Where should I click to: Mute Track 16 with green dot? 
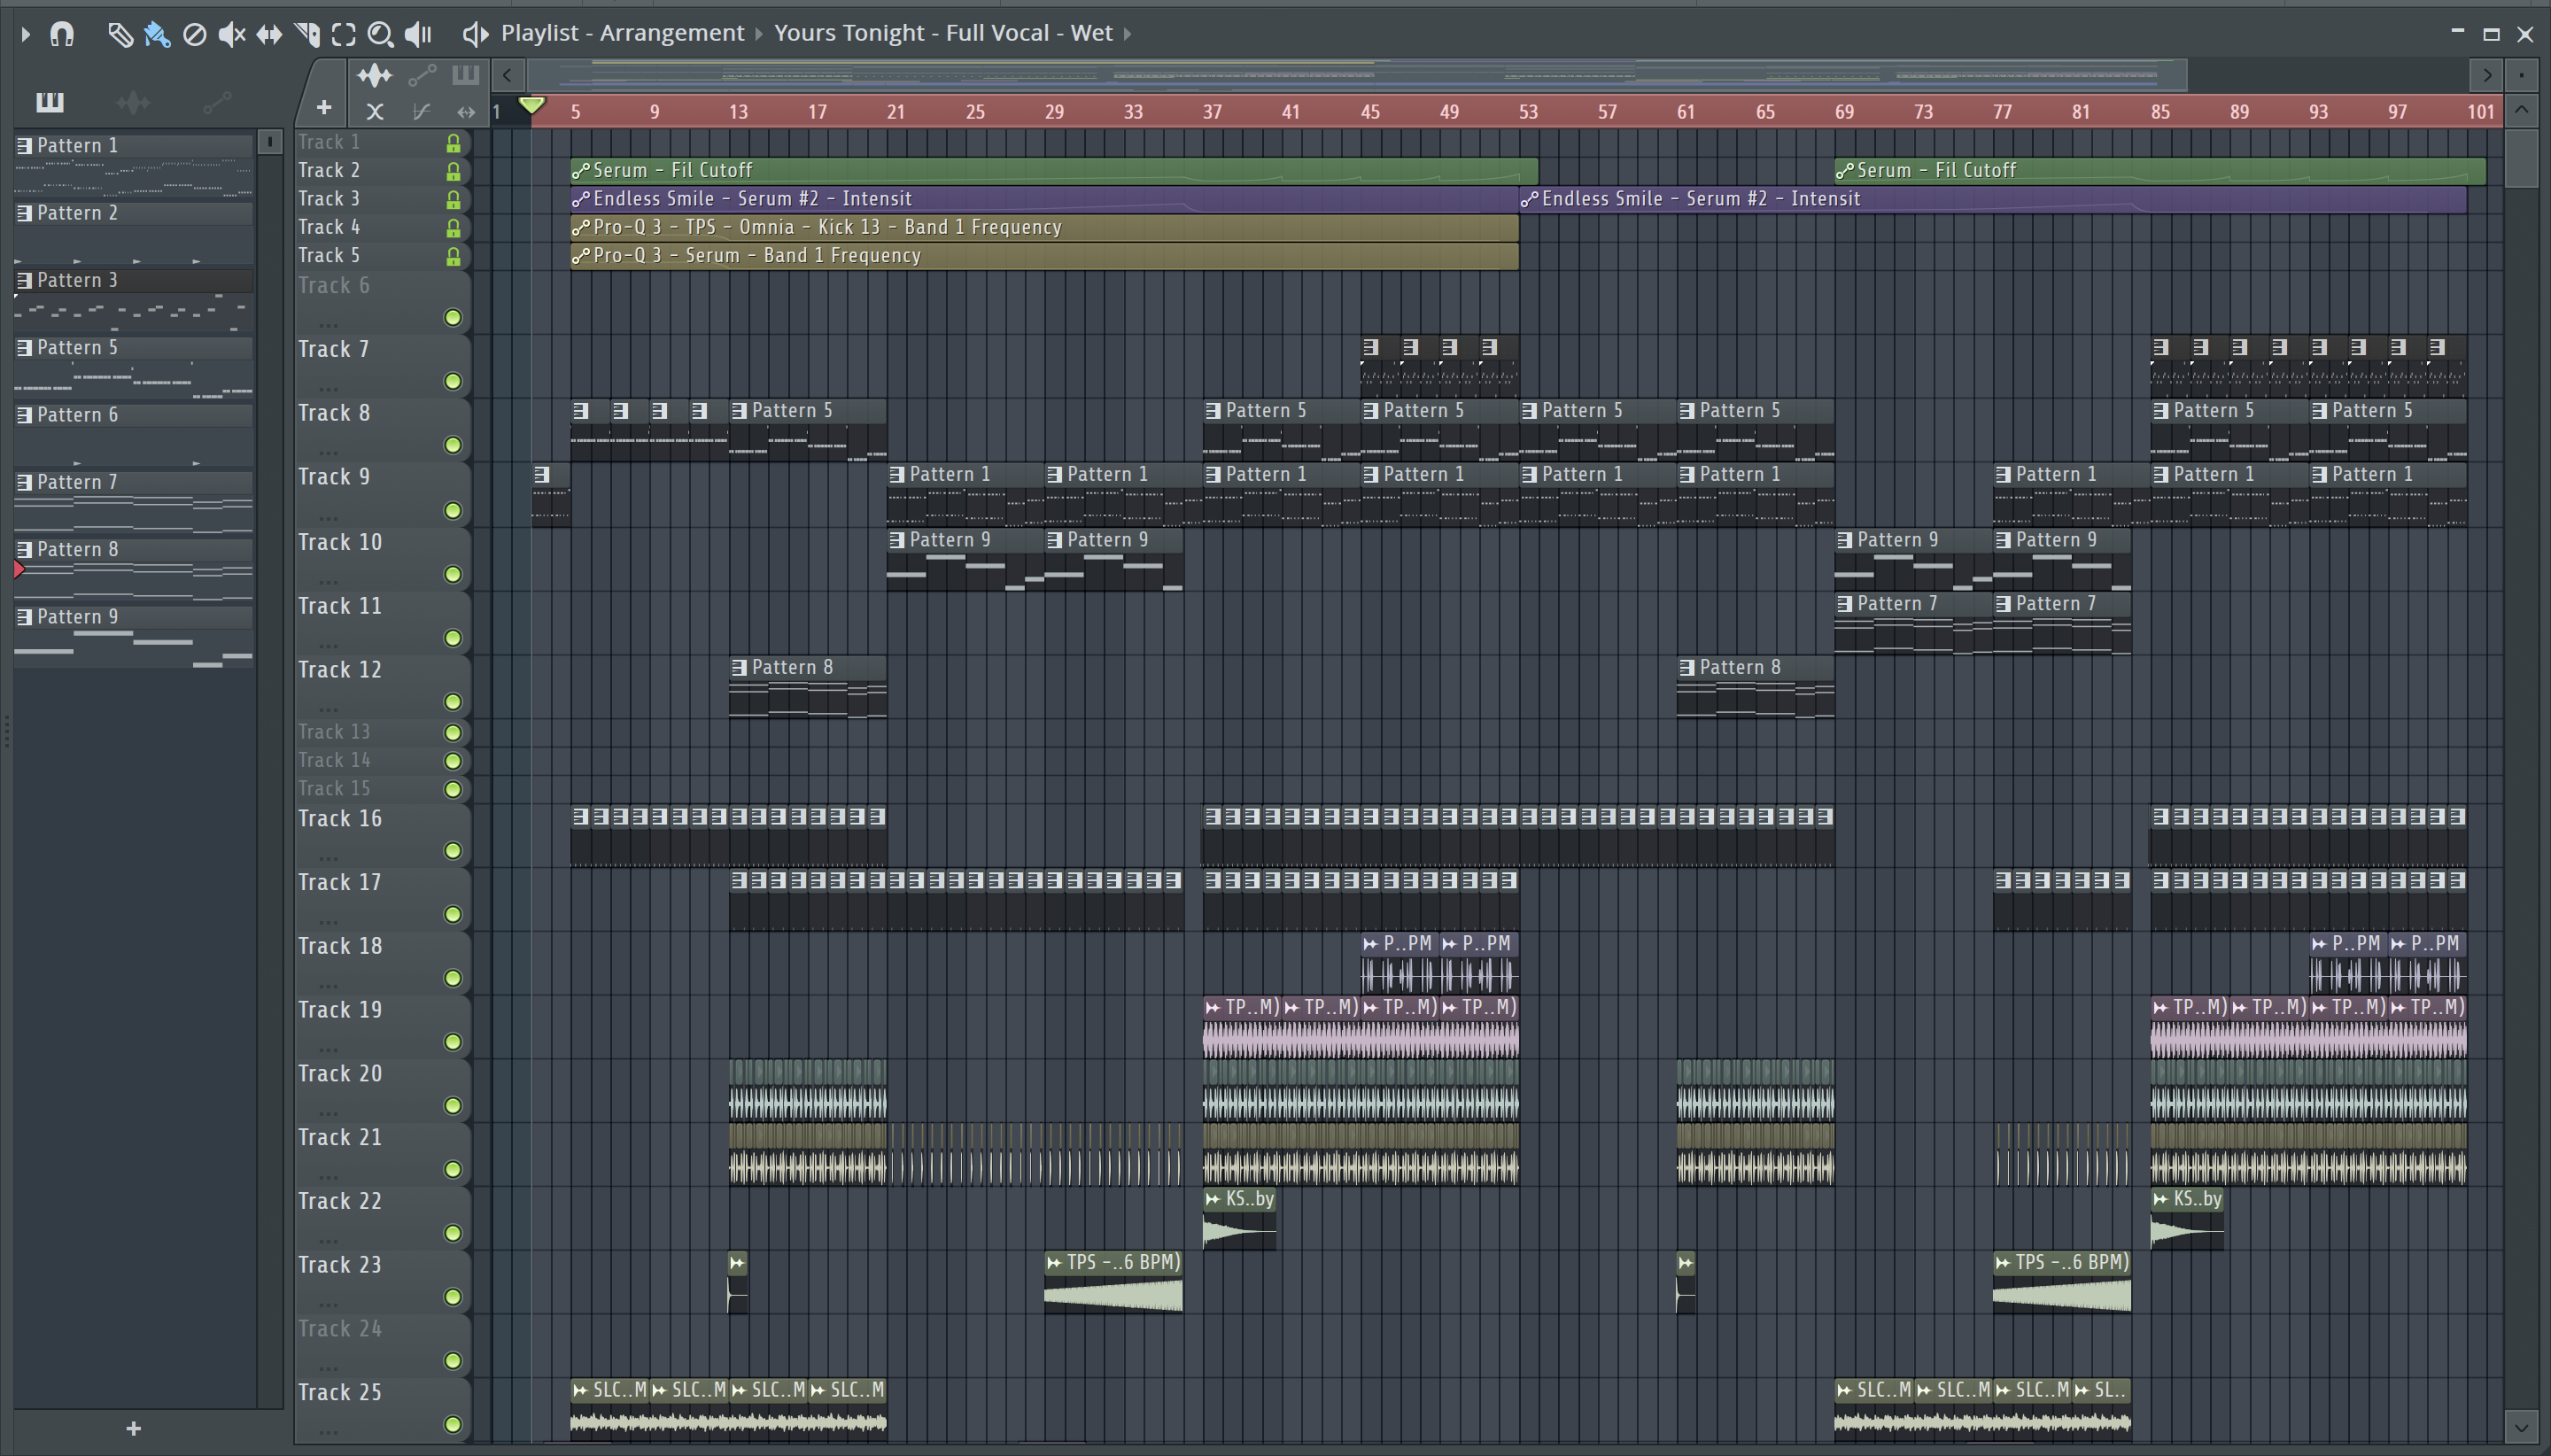(x=453, y=850)
